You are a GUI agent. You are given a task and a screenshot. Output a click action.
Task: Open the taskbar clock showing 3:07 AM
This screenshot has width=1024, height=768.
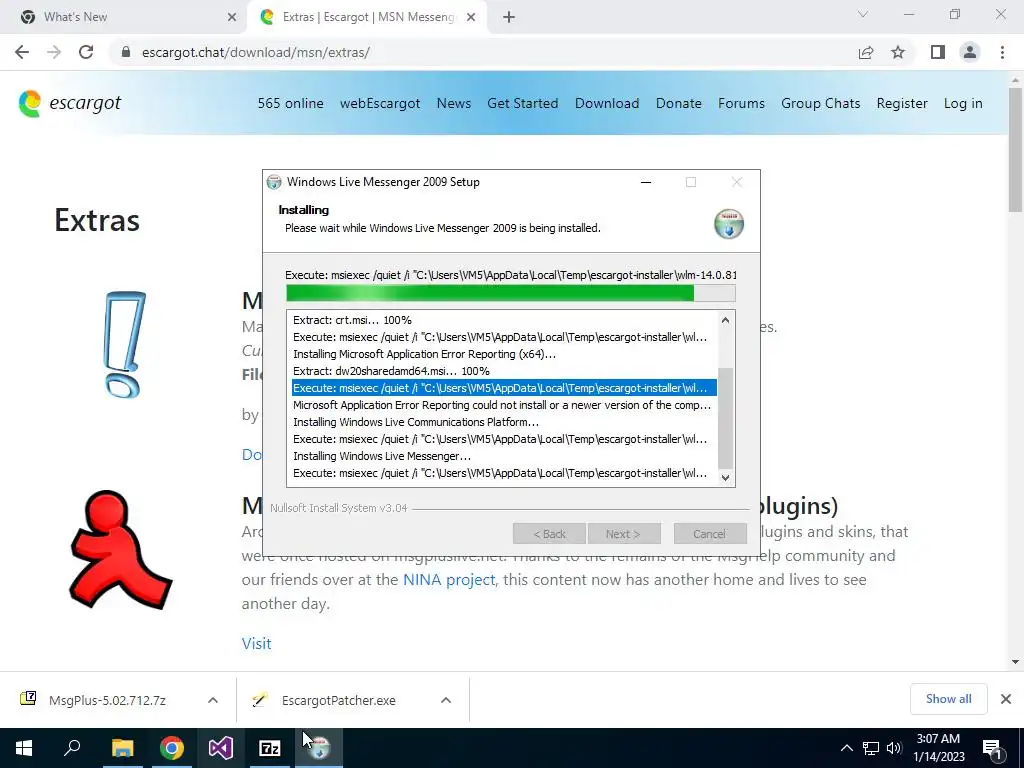tap(938, 748)
